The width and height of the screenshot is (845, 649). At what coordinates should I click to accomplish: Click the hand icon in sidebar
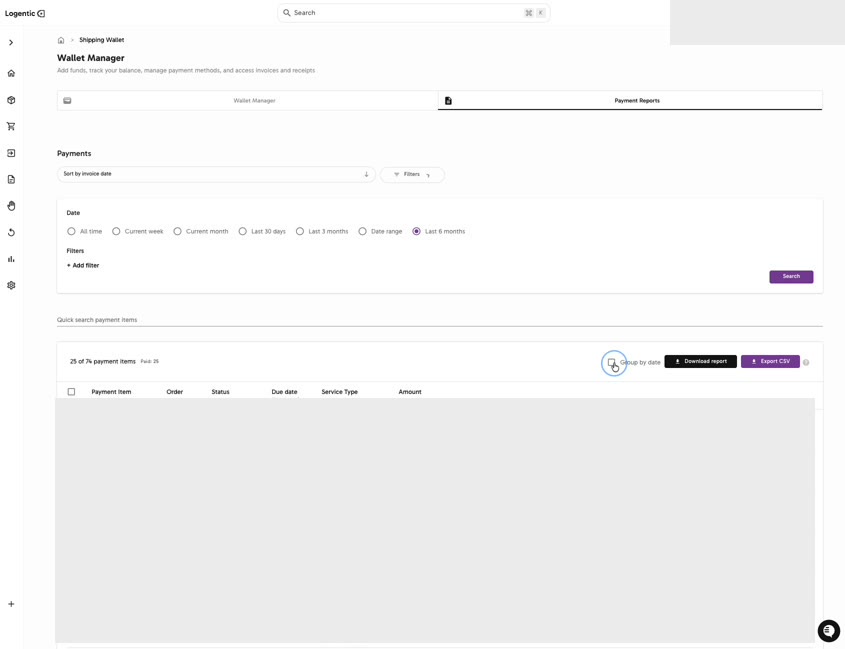(11, 206)
